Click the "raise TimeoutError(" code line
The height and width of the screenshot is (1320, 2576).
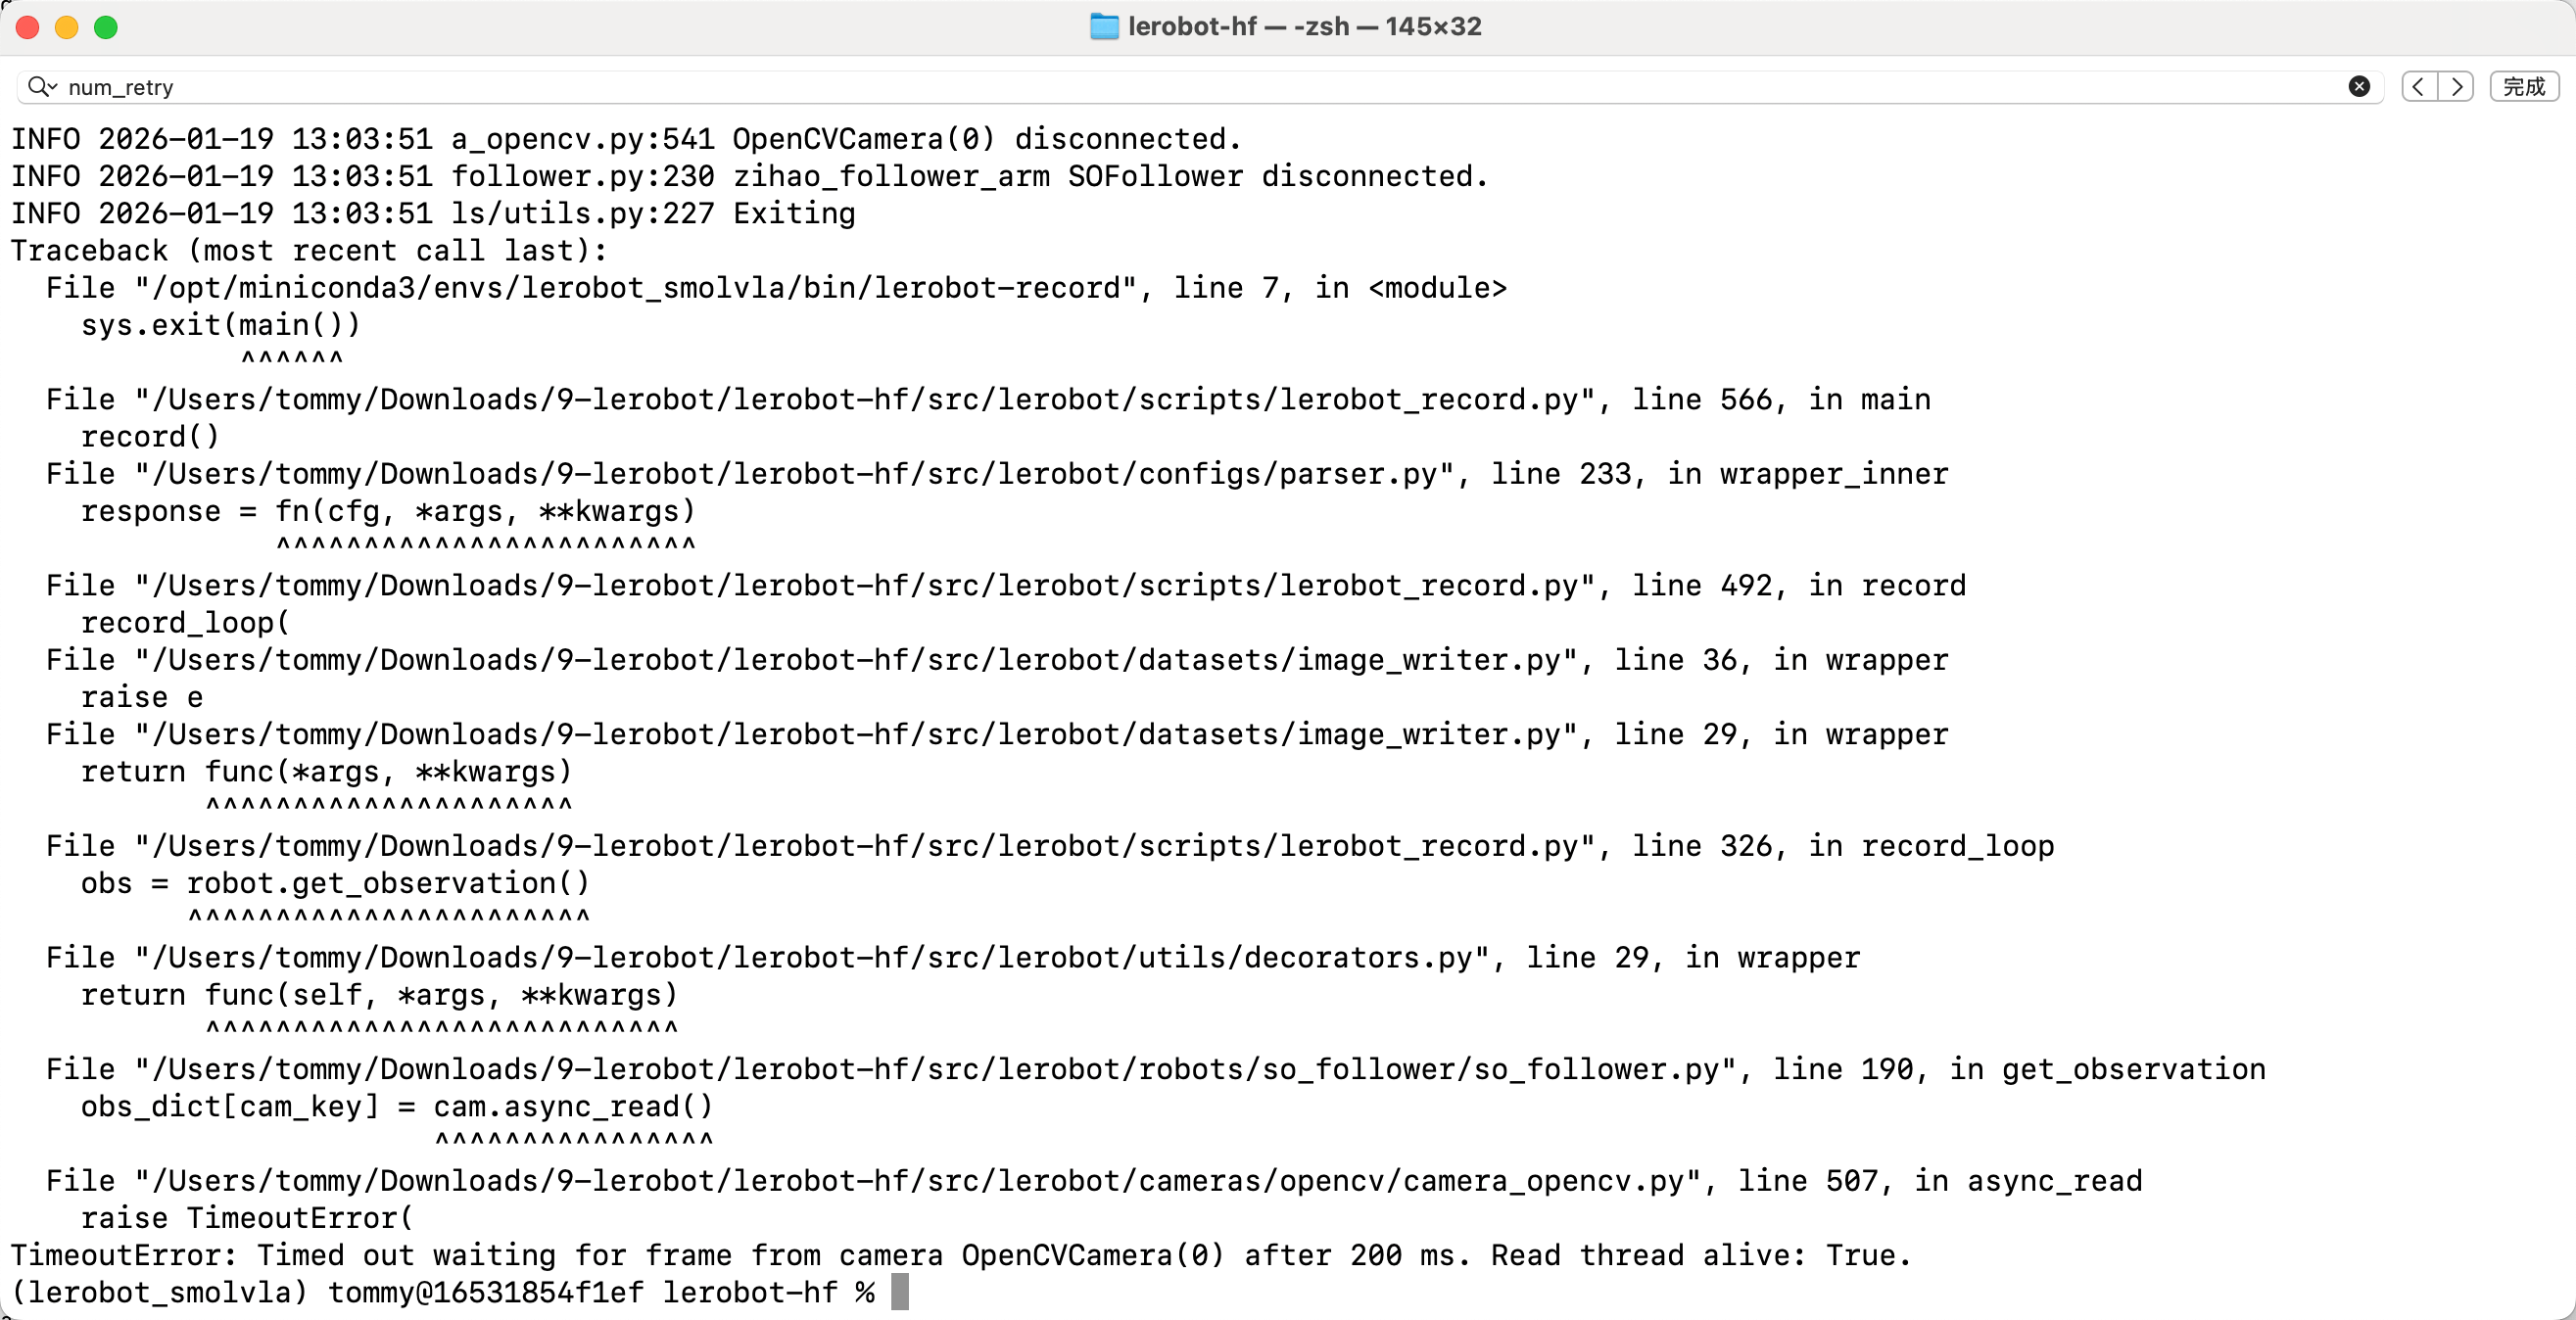tap(247, 1218)
